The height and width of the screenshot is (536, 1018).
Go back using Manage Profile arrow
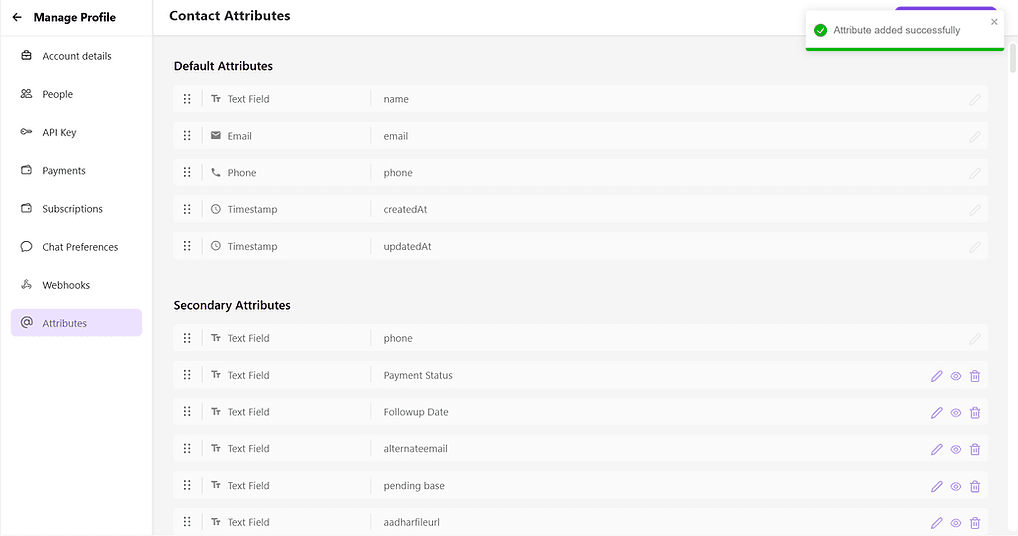pos(18,18)
